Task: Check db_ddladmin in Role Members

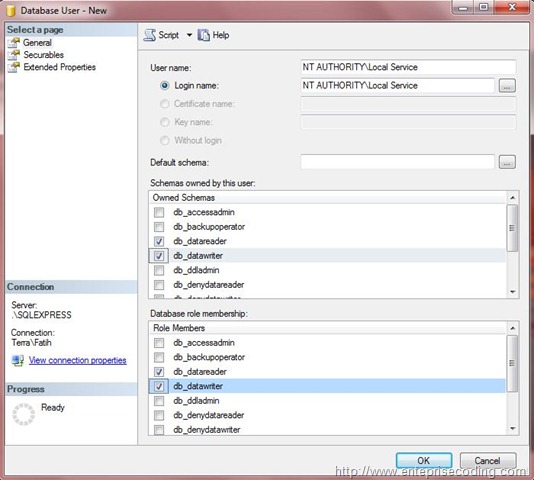Action: point(159,401)
